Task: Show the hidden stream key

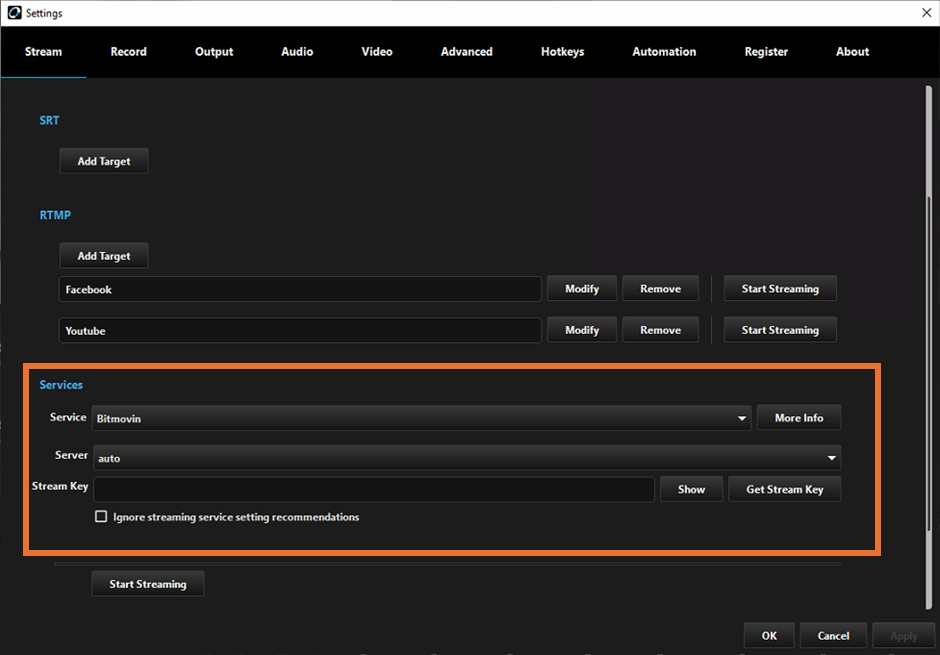Action: point(691,489)
